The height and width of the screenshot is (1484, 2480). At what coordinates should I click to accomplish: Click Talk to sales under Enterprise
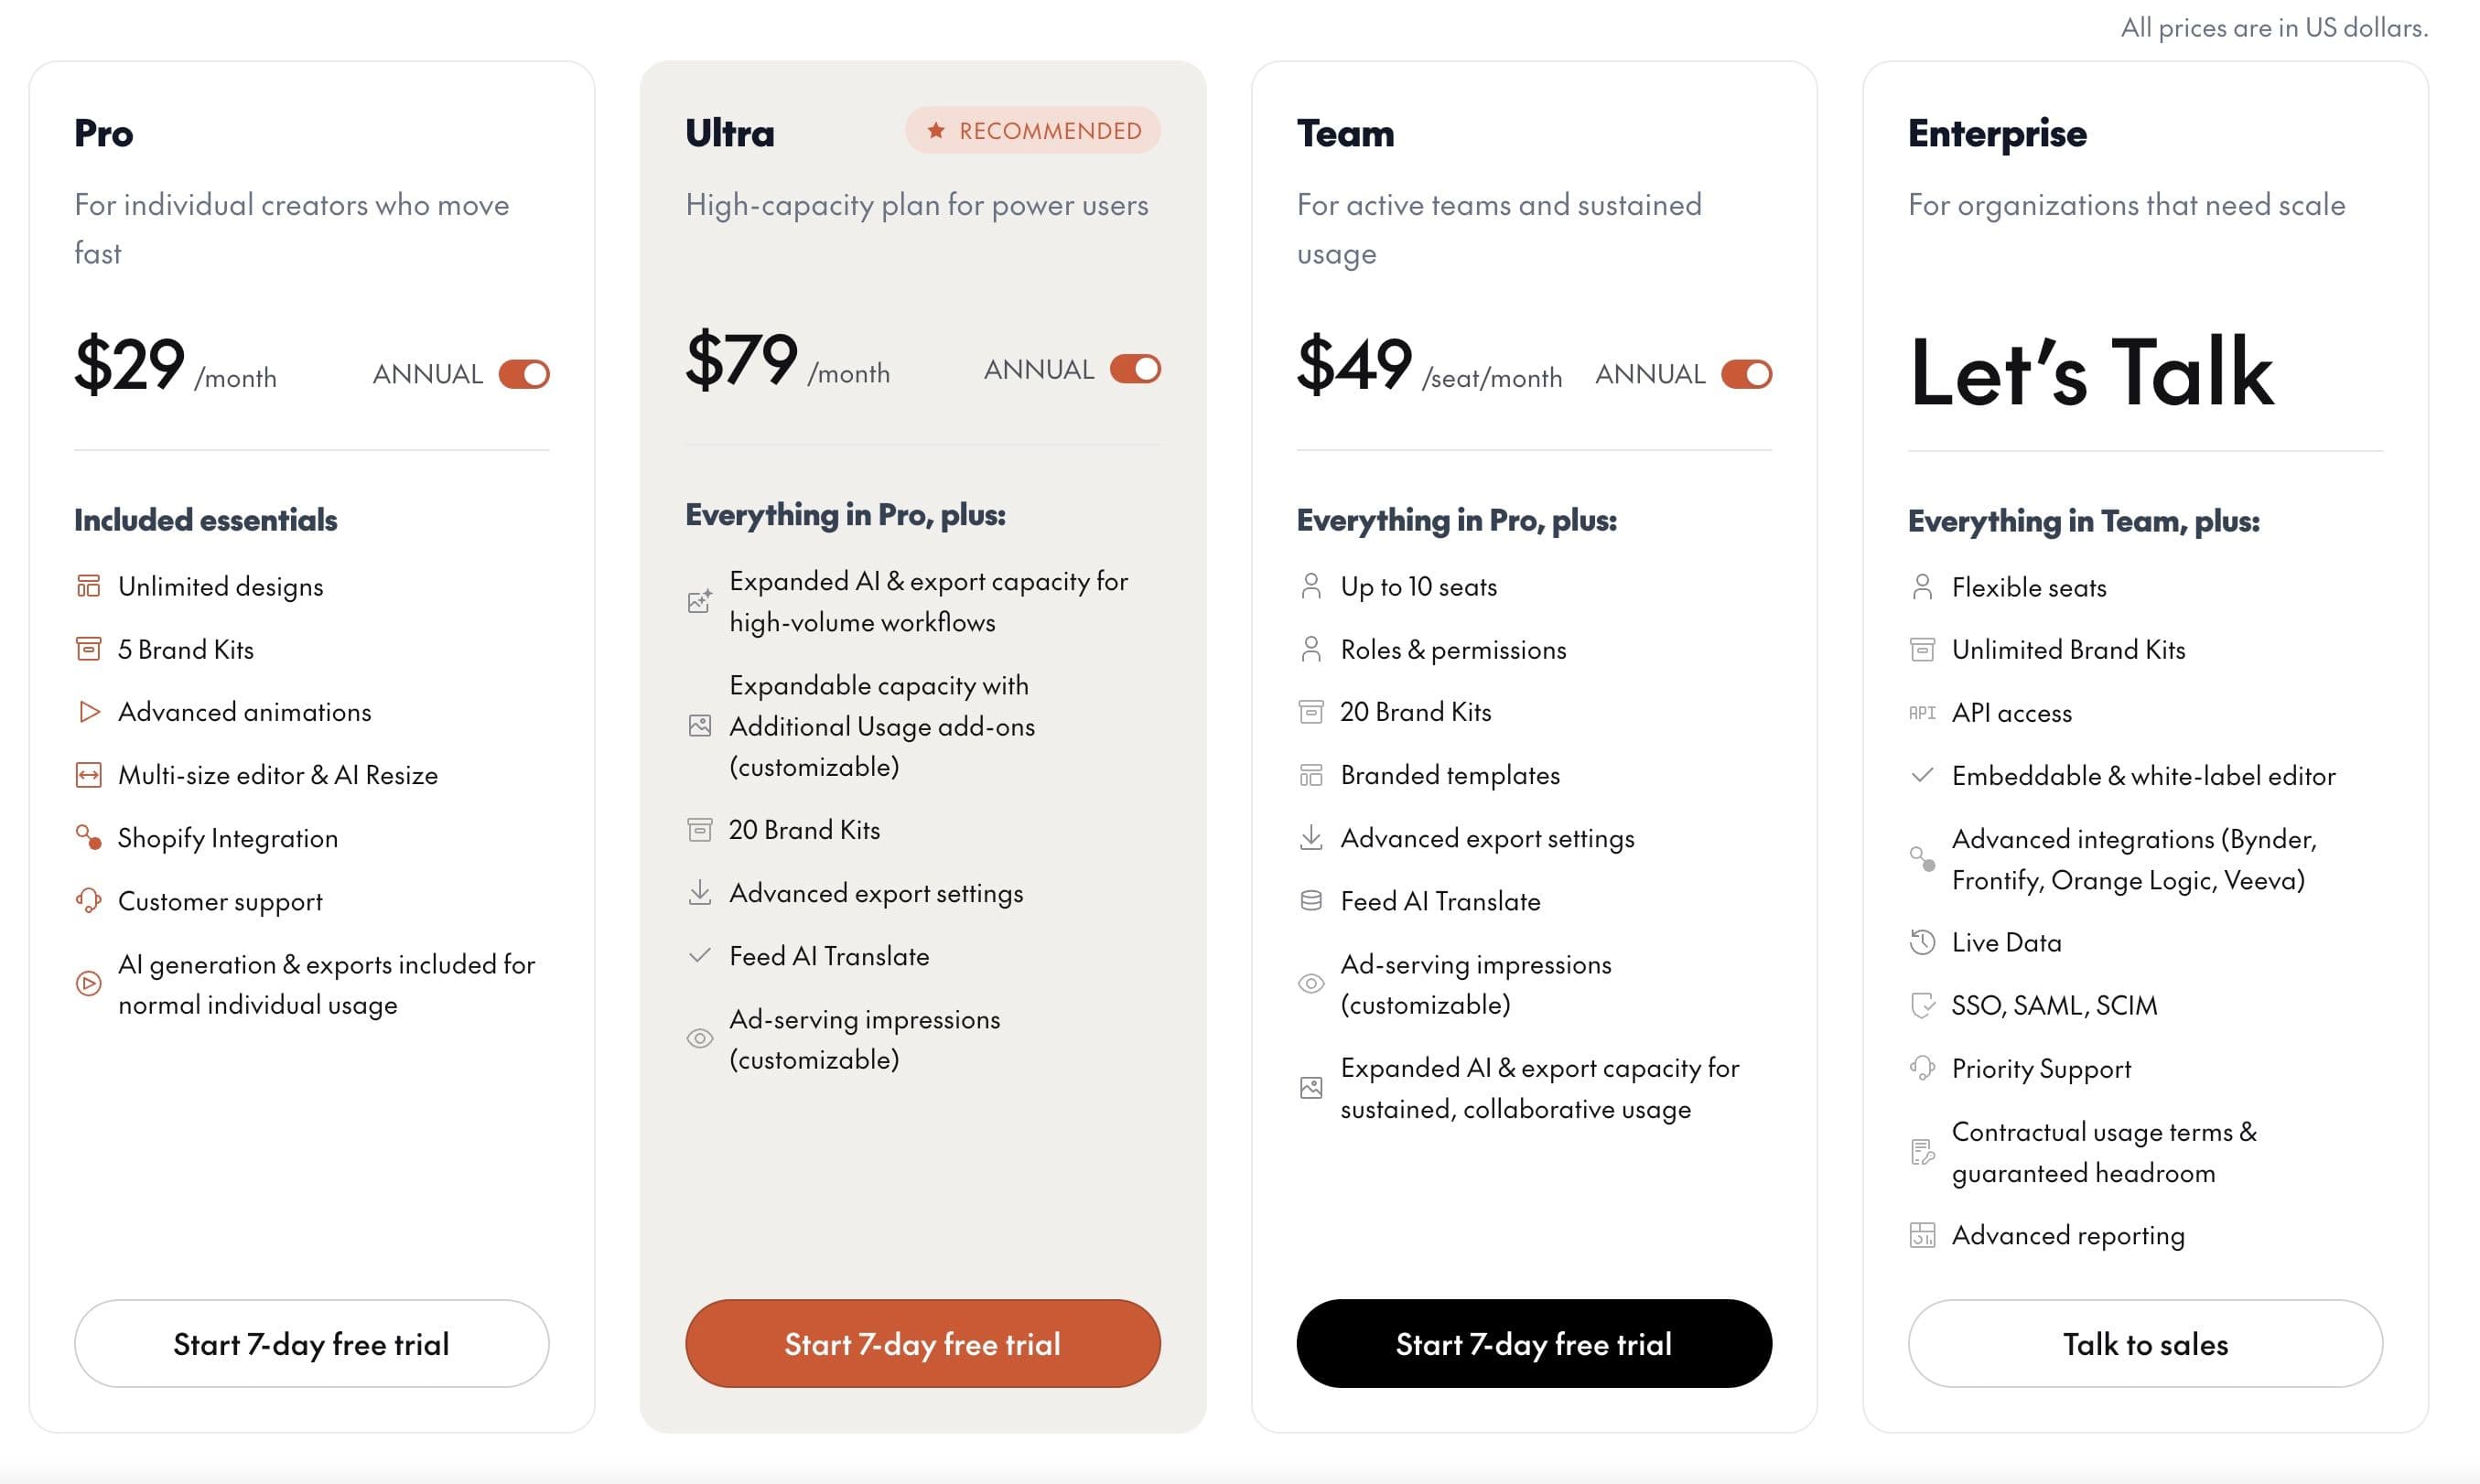pos(2144,1344)
